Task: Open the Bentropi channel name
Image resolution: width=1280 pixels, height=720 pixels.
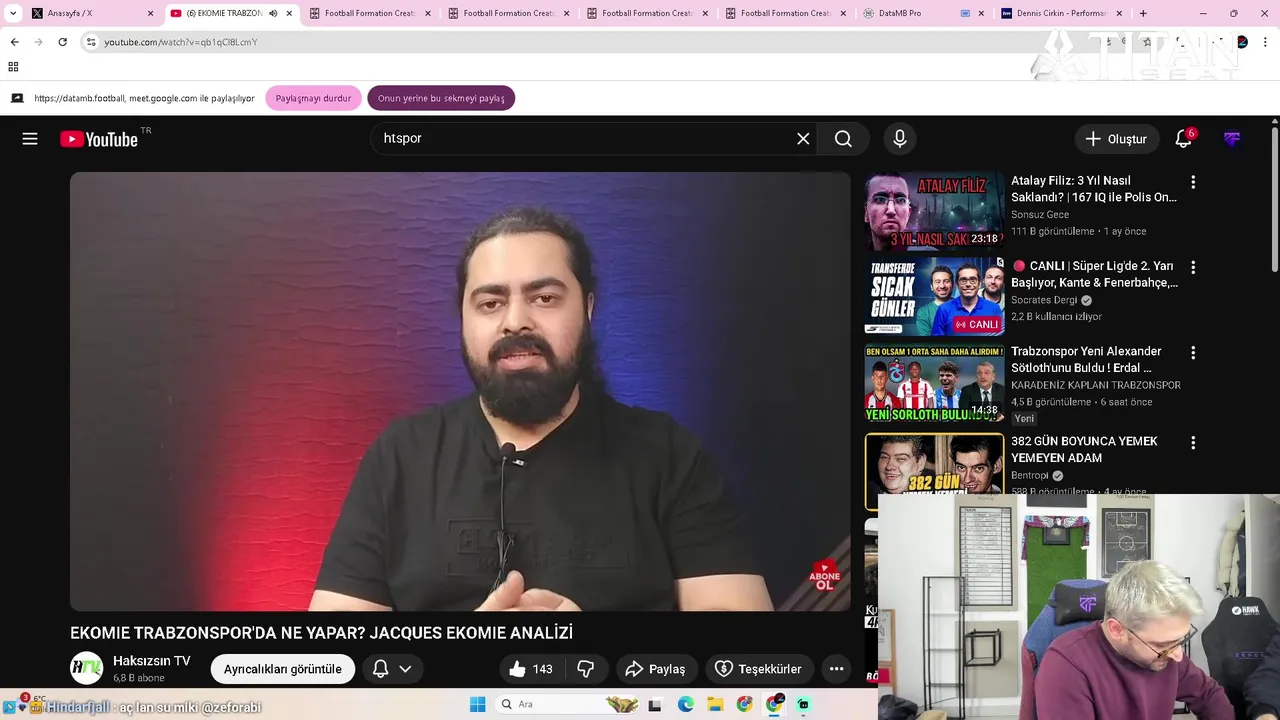Action: [x=1029, y=475]
